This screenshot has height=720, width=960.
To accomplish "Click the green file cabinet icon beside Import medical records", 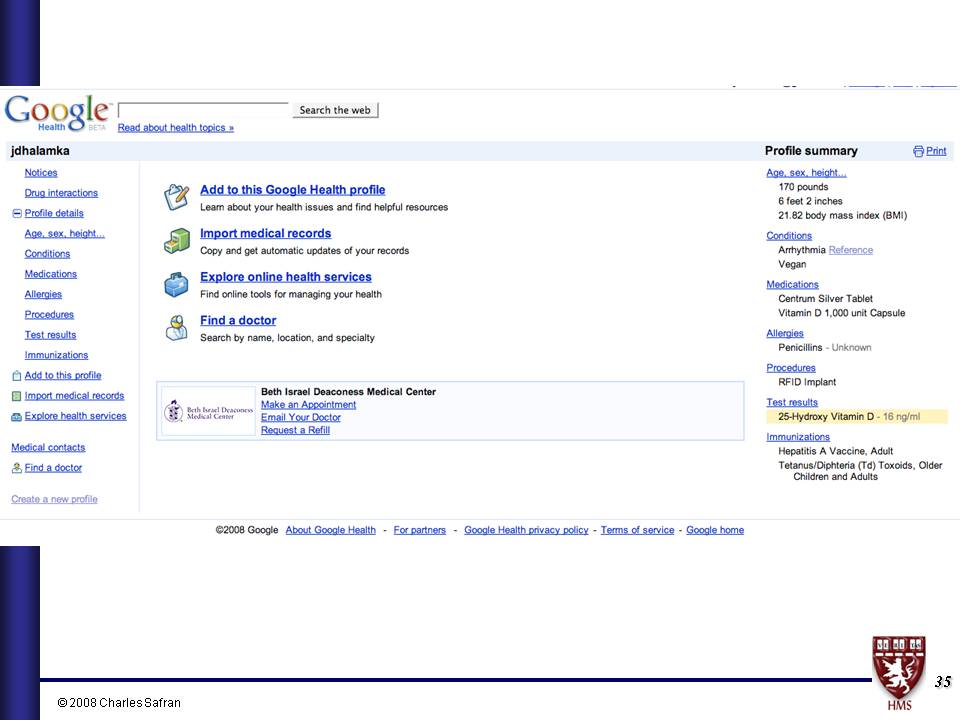I will click(176, 241).
